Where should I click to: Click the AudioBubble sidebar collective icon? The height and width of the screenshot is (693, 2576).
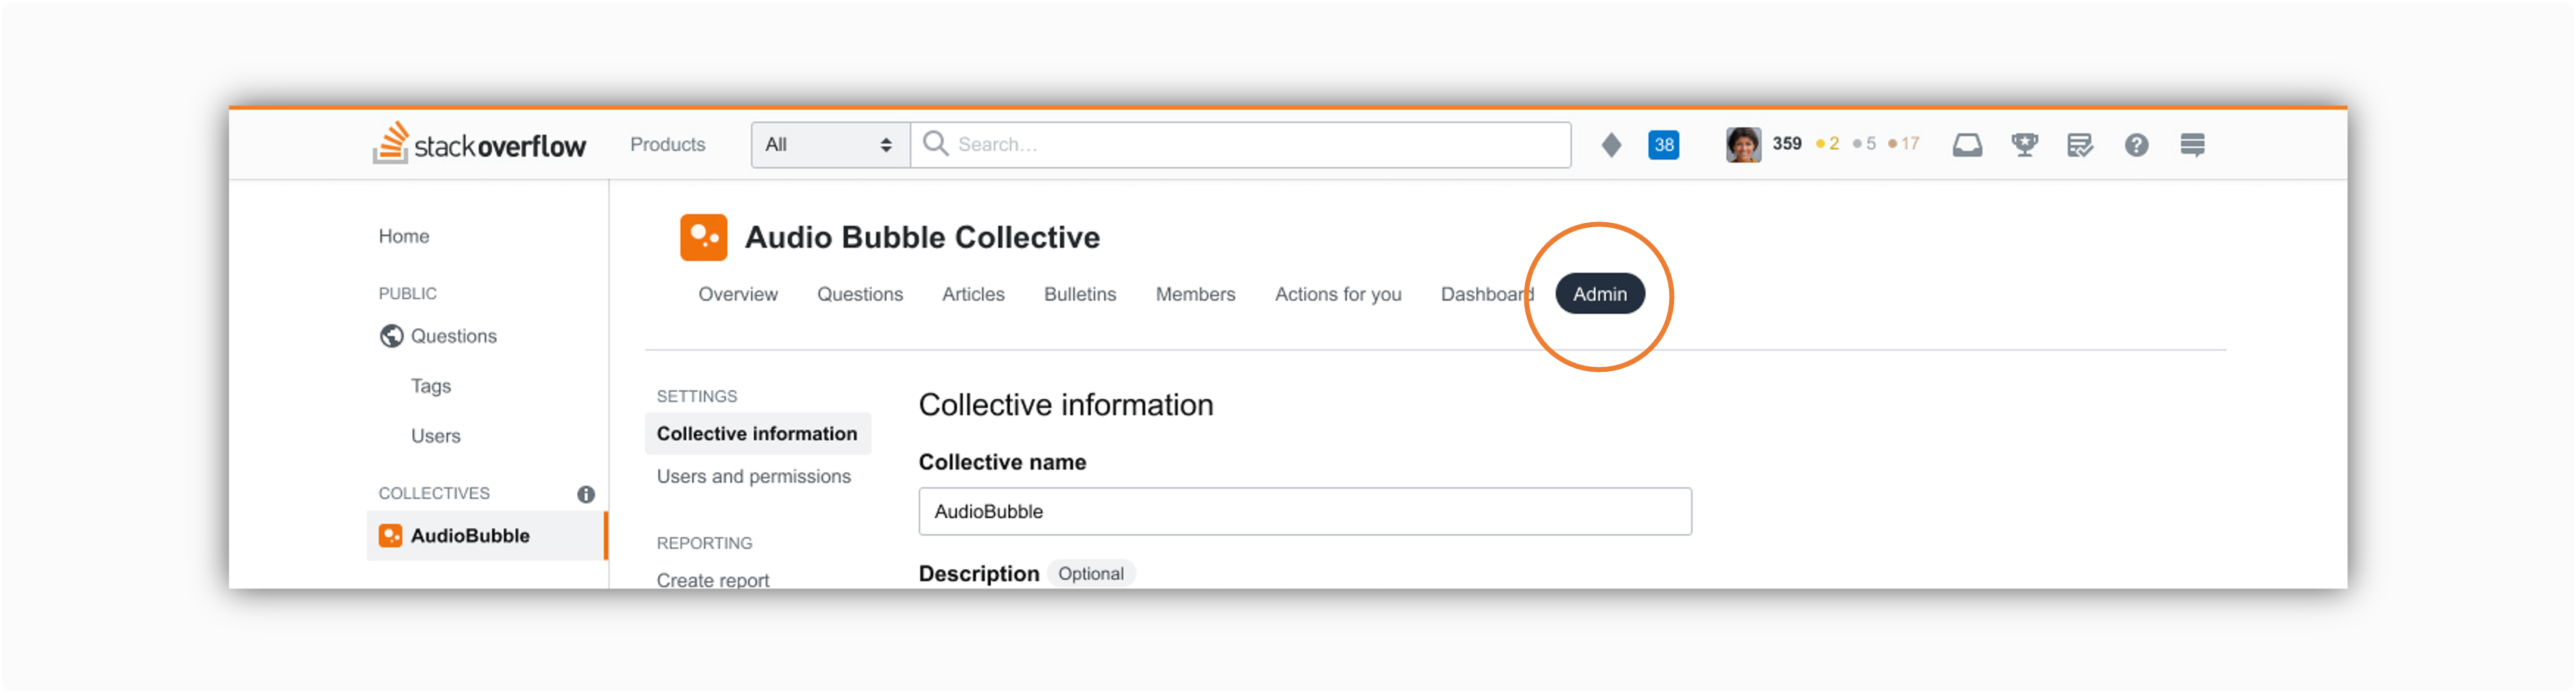click(x=390, y=536)
